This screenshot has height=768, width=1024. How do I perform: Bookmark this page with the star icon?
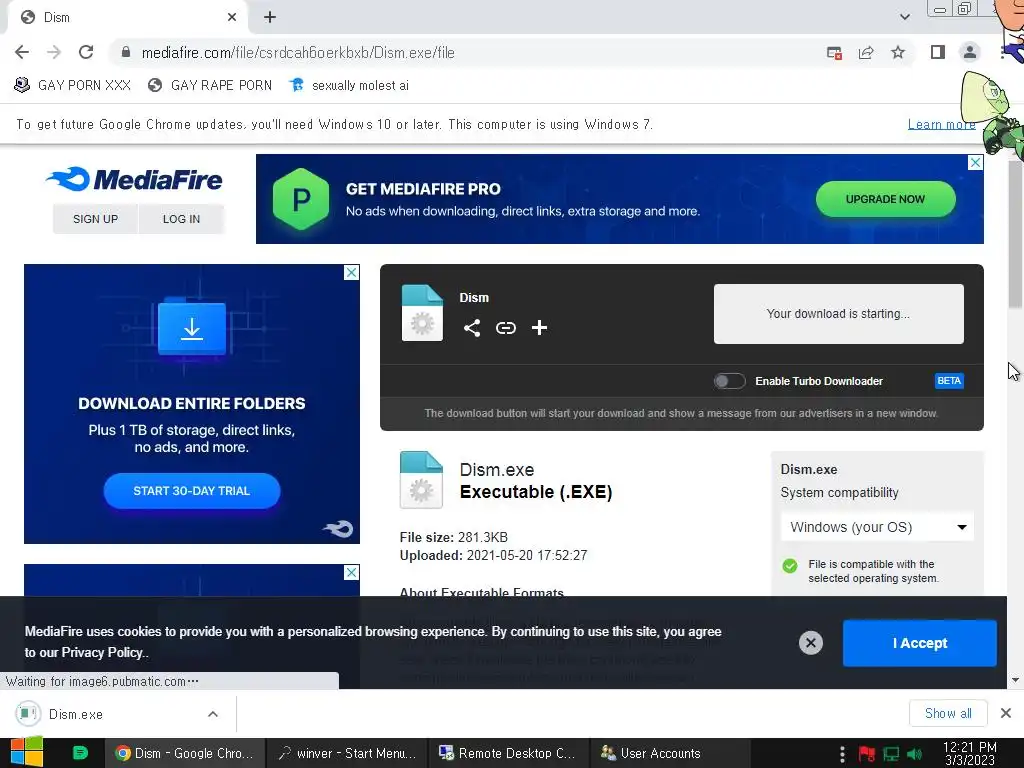[898, 52]
